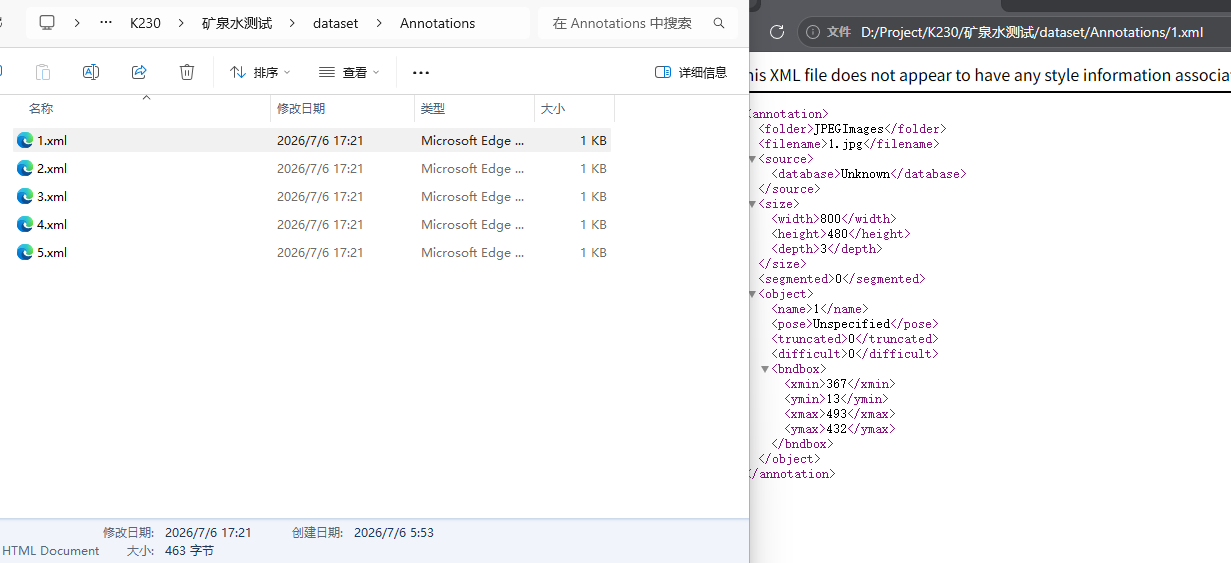Click the 1.jpg filename value in the XML

click(x=844, y=144)
